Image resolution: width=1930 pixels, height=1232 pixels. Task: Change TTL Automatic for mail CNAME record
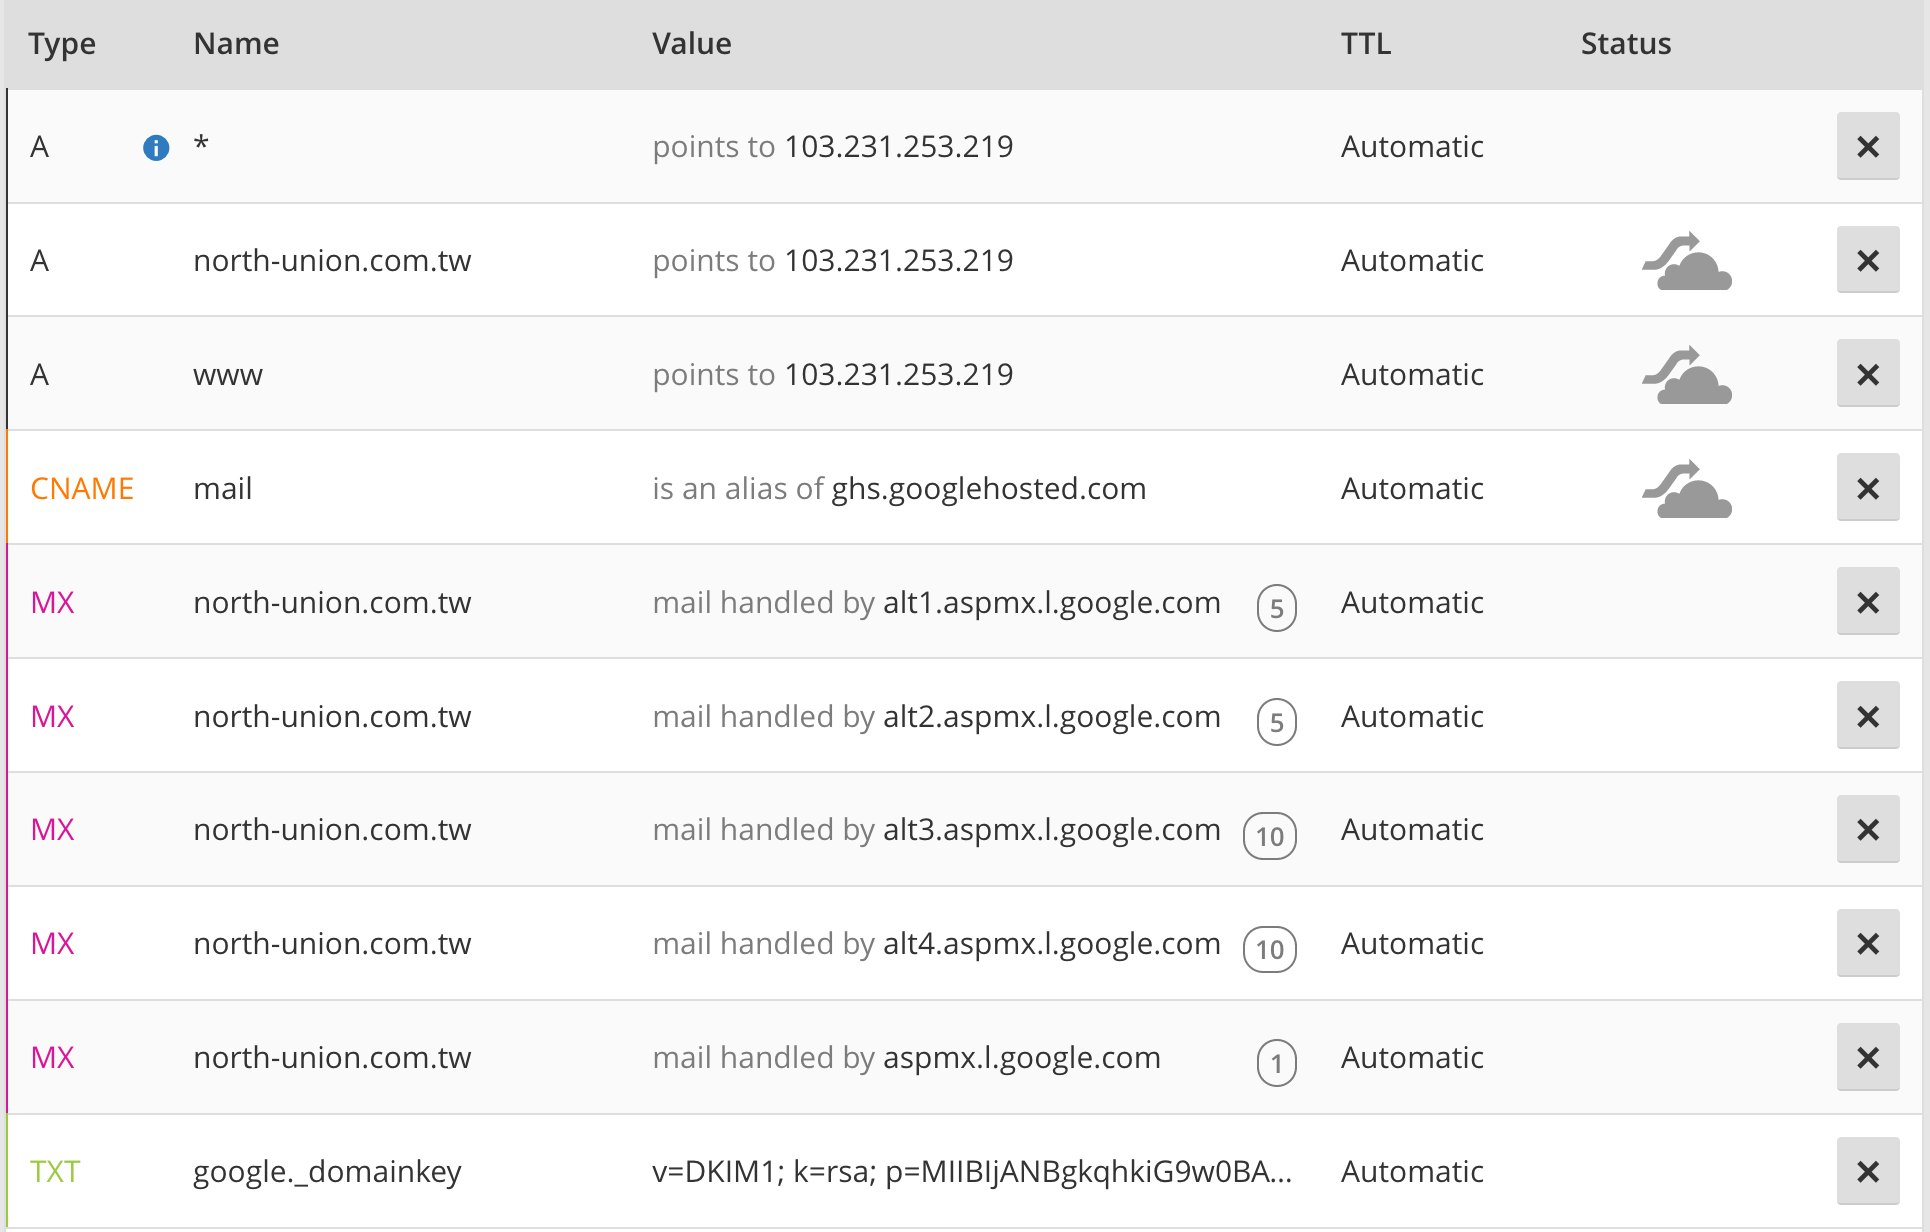(1411, 489)
